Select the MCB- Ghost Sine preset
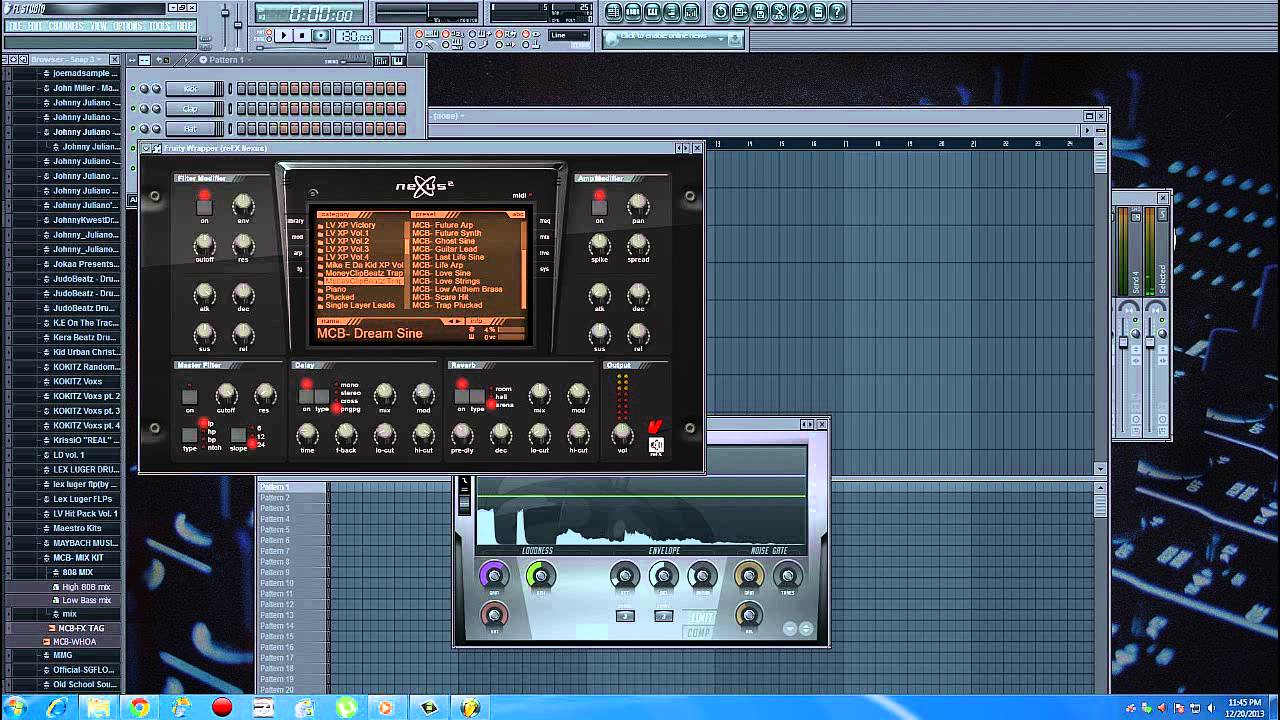 coord(443,241)
